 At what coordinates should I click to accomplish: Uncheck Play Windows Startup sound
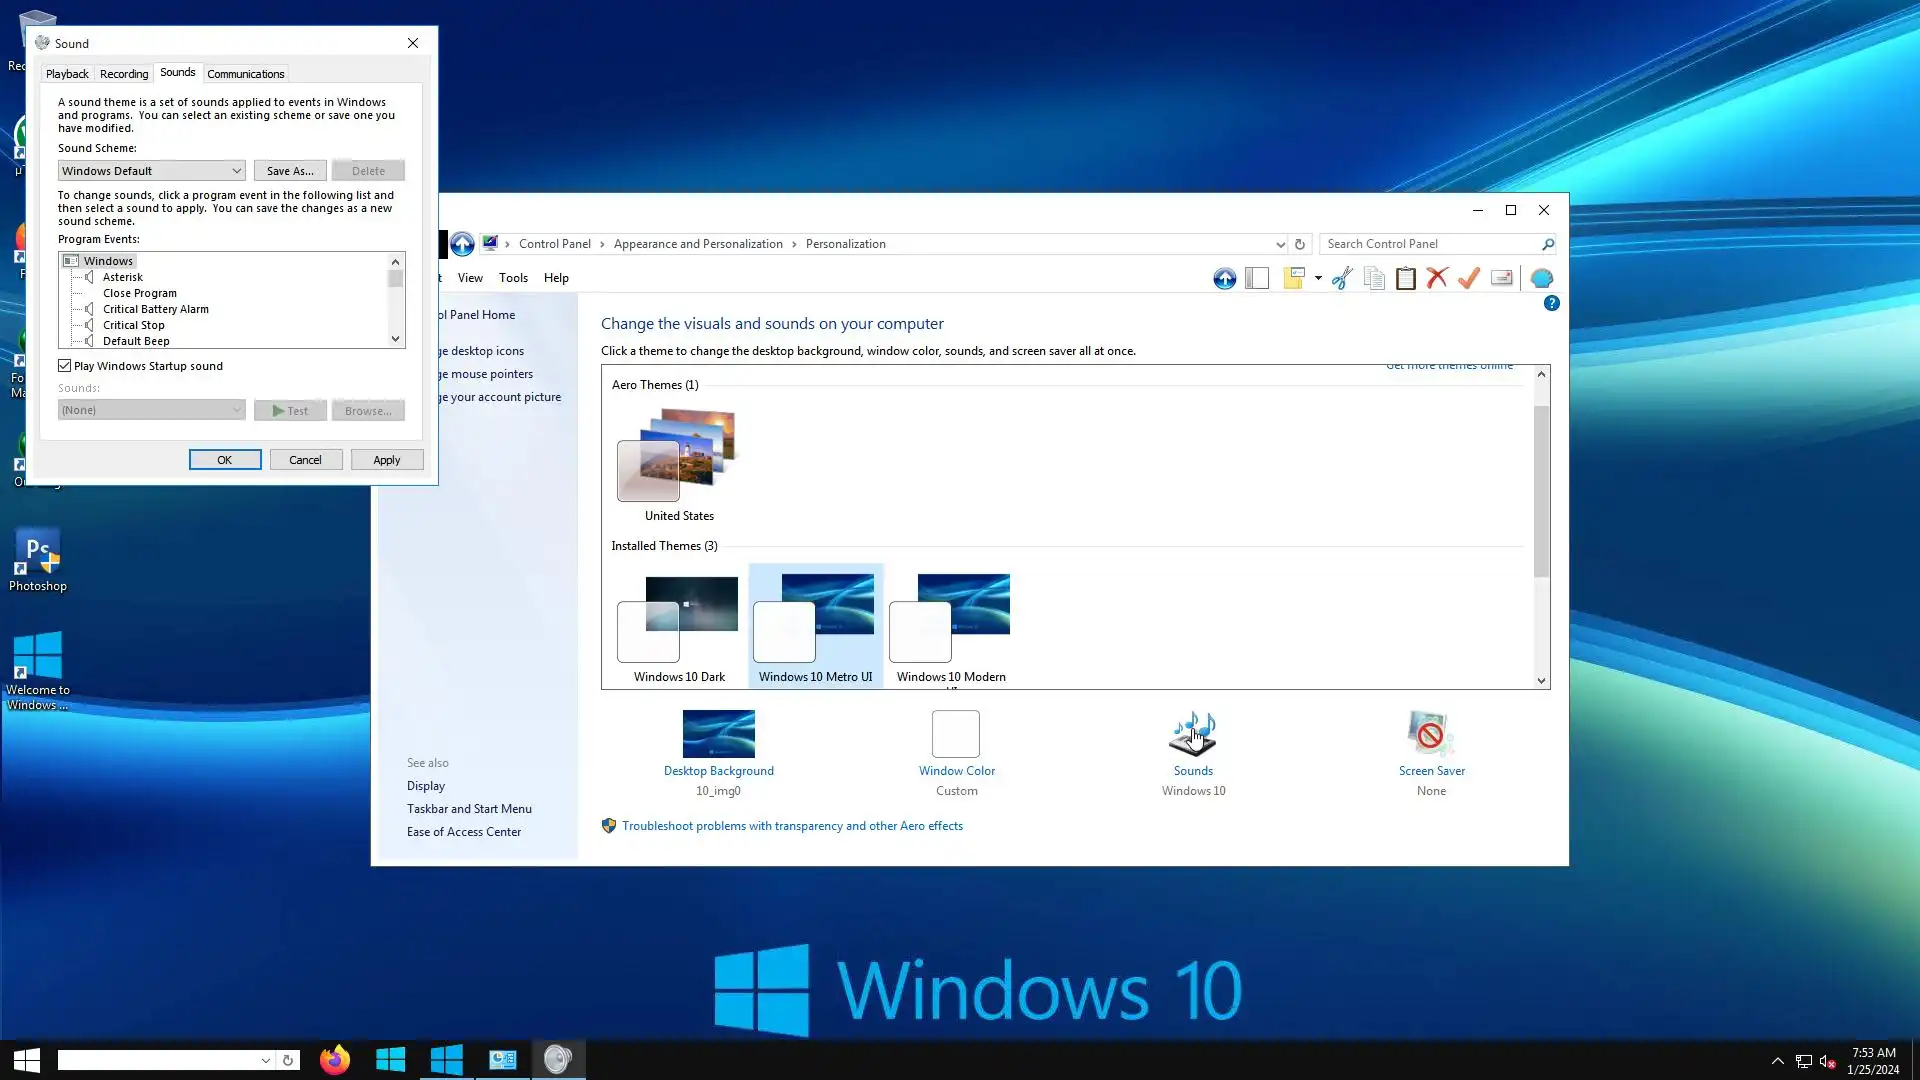[65, 366]
